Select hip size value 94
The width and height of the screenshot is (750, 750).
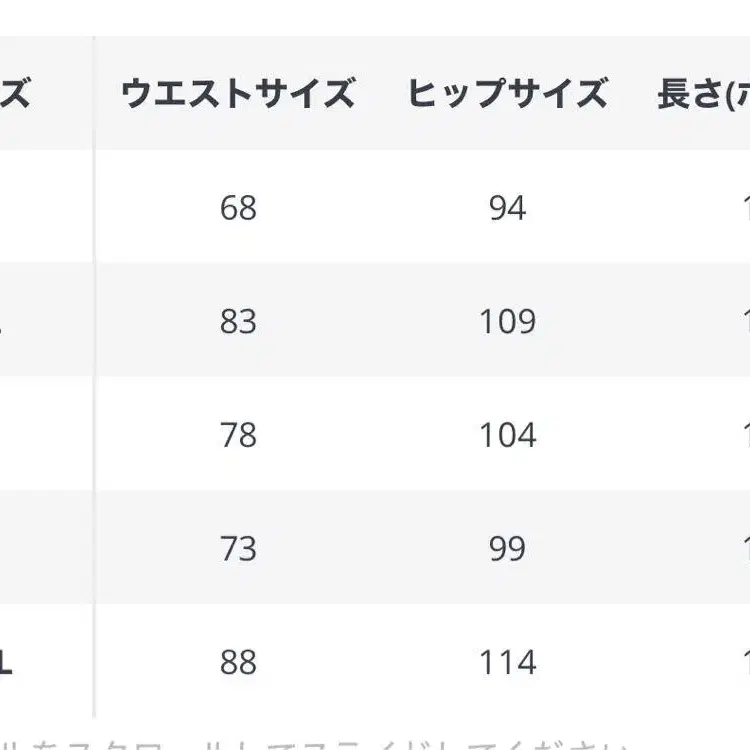tap(507, 208)
